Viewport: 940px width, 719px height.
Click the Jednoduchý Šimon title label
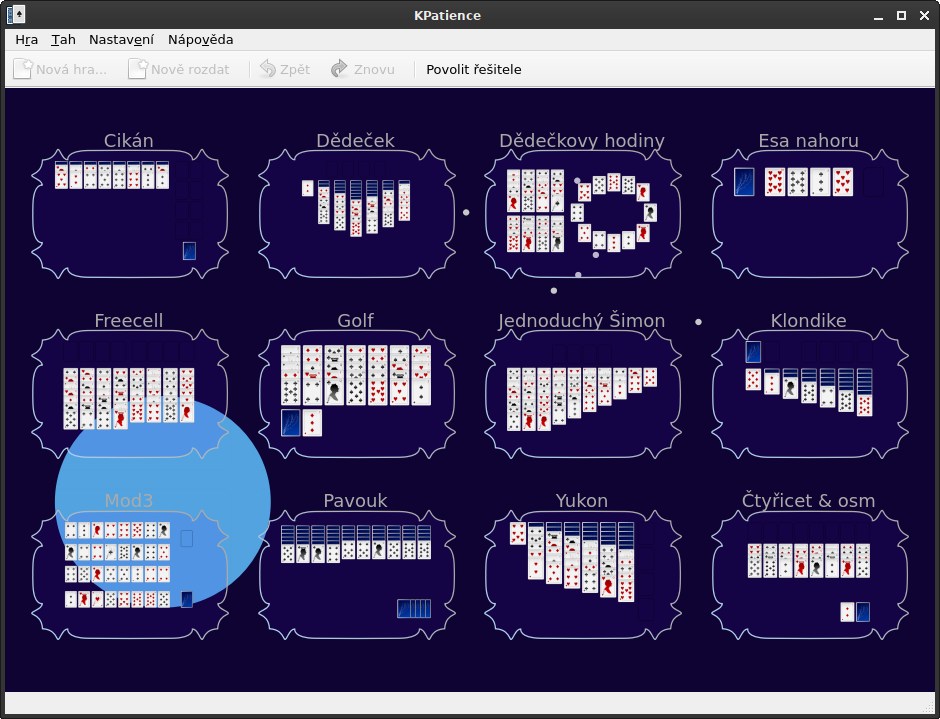582,320
